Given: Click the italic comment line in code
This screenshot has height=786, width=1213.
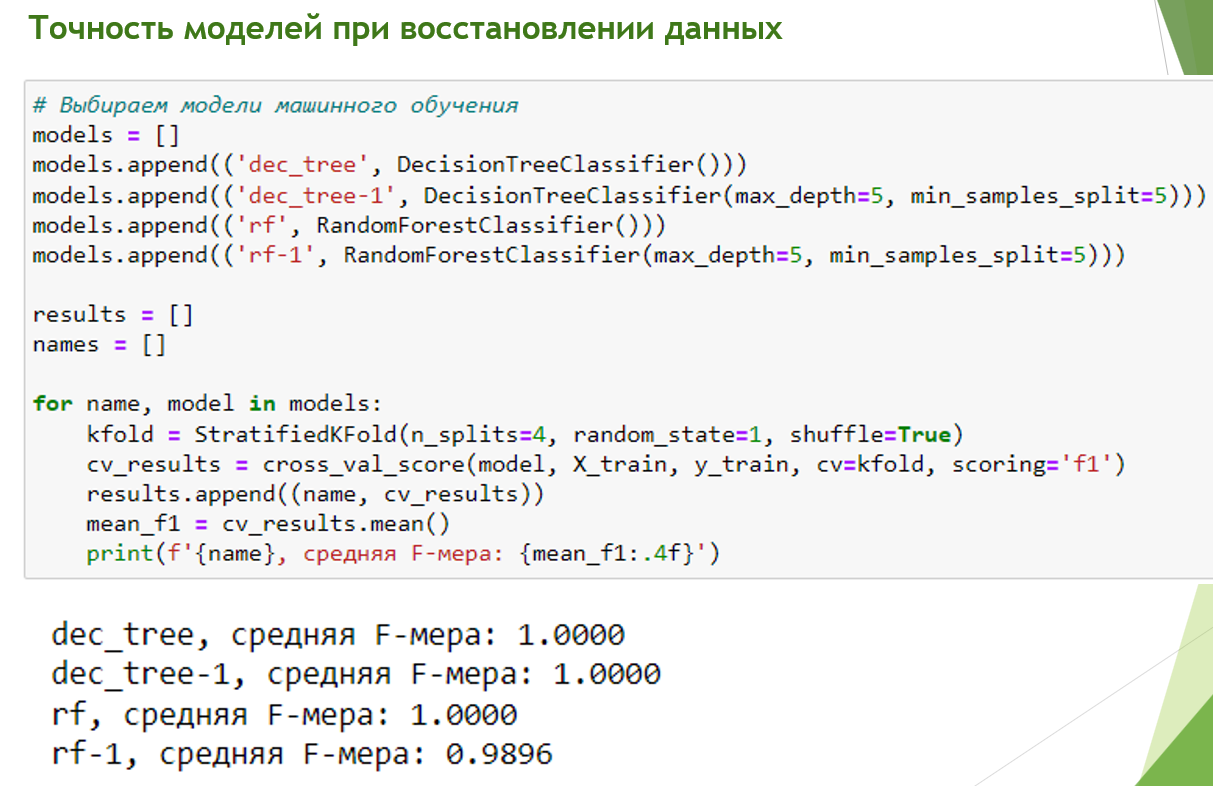Looking at the screenshot, I should tap(275, 105).
